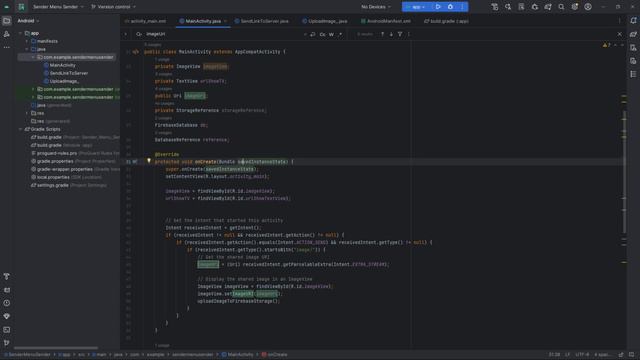Toggle Regex option in find bar
Image resolution: width=640 pixels, height=360 pixels.
click(x=340, y=34)
